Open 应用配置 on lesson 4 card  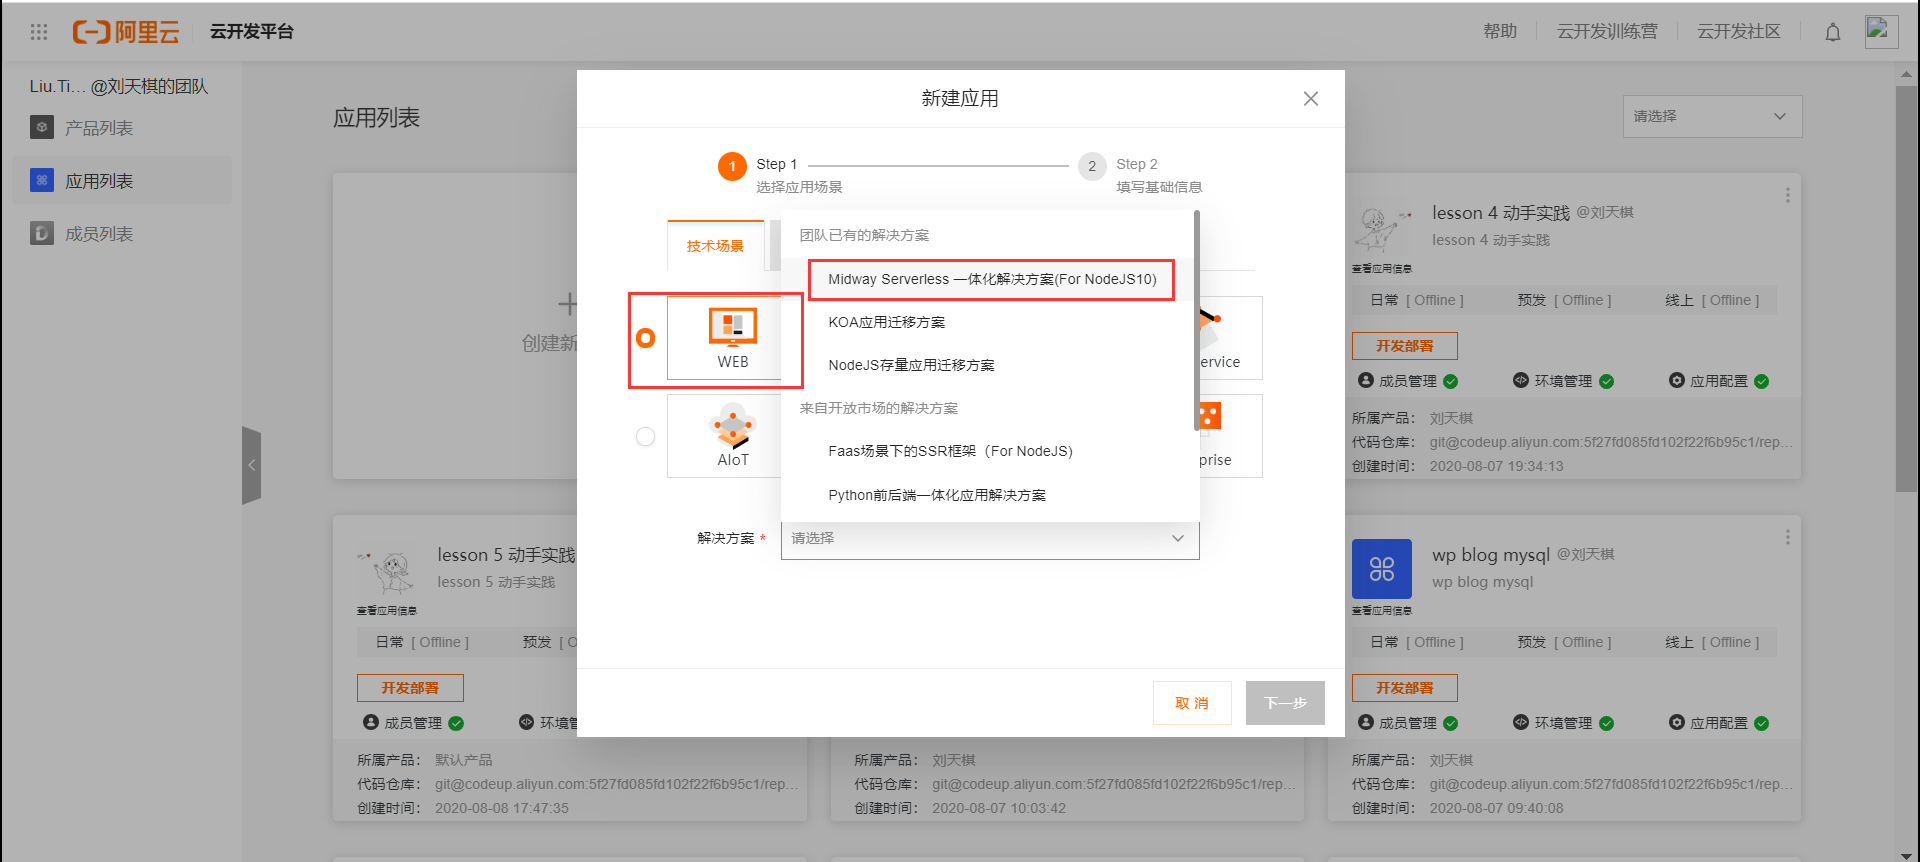click(x=1719, y=381)
